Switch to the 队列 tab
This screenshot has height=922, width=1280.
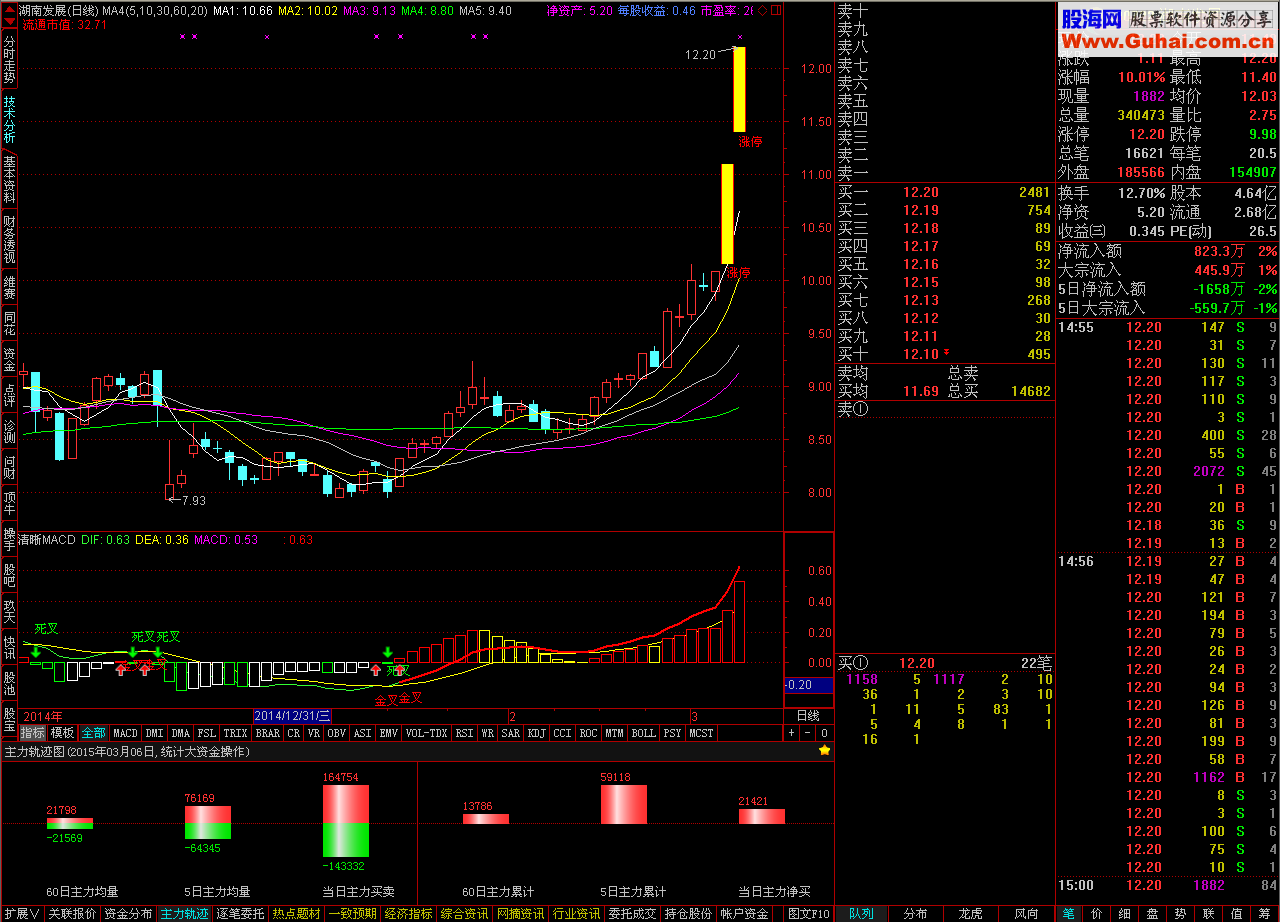pyautogui.click(x=861, y=914)
